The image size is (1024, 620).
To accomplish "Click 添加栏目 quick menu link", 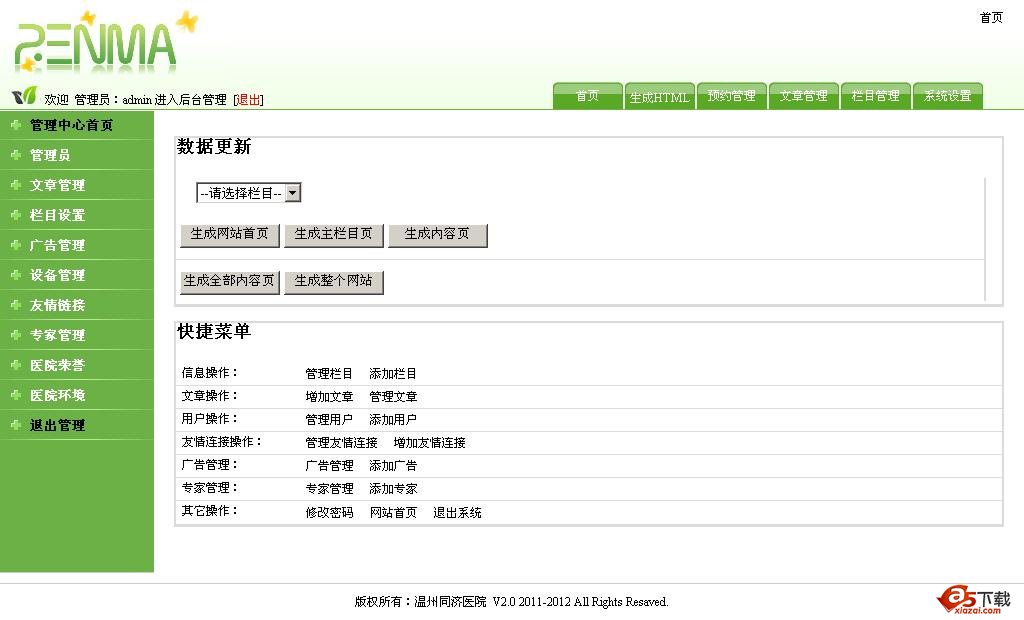I will click(x=392, y=374).
